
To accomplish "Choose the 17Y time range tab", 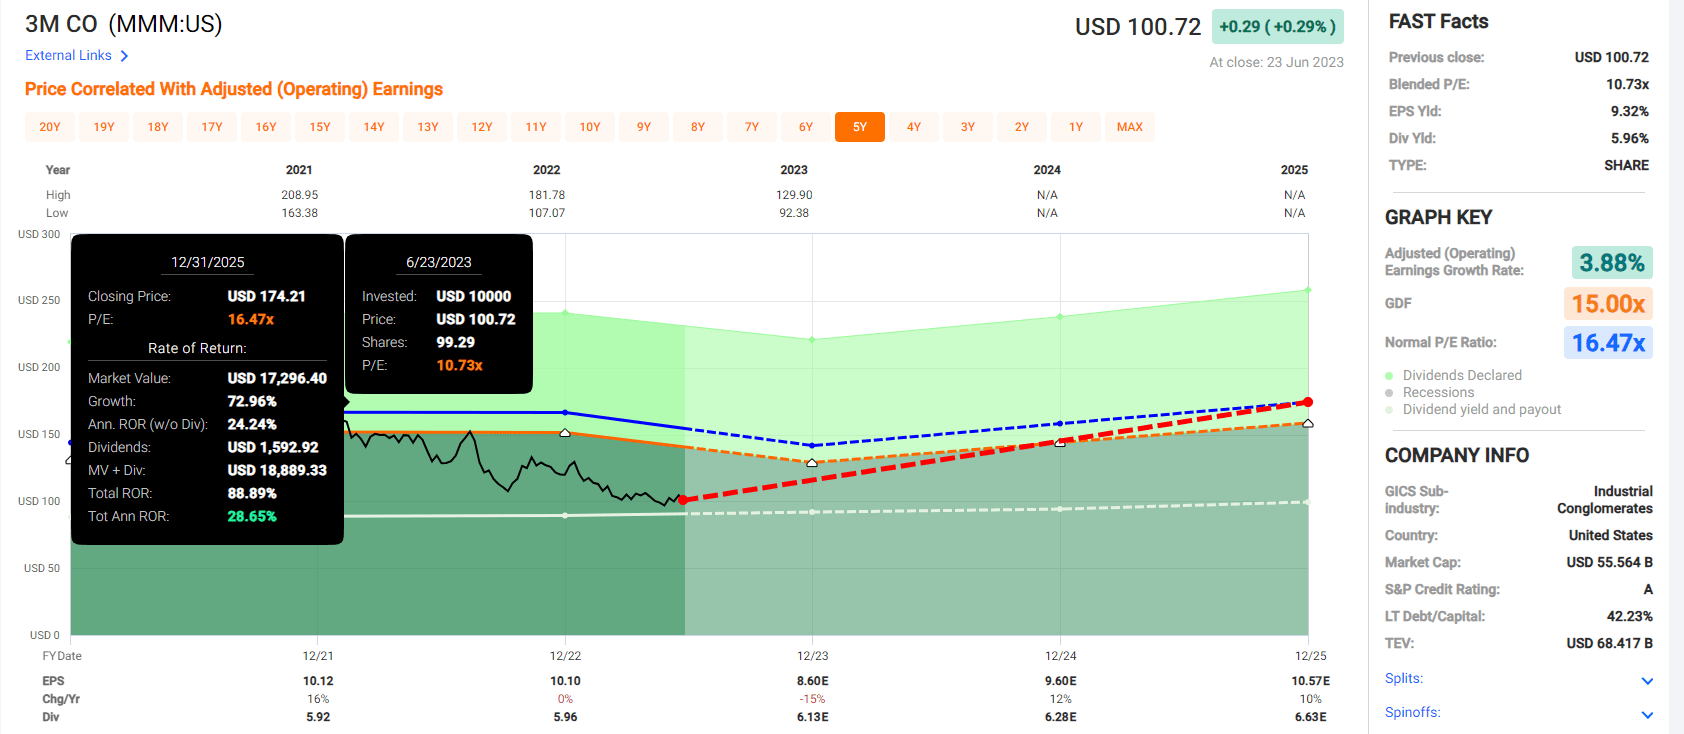I will (x=212, y=127).
